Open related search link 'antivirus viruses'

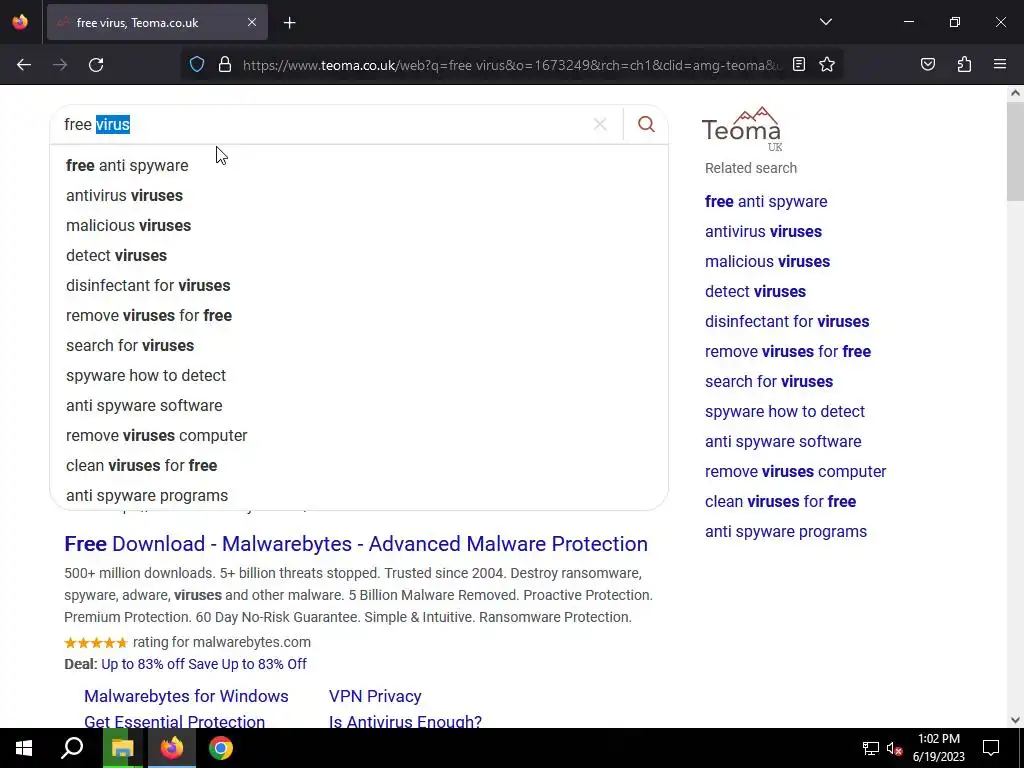763,231
